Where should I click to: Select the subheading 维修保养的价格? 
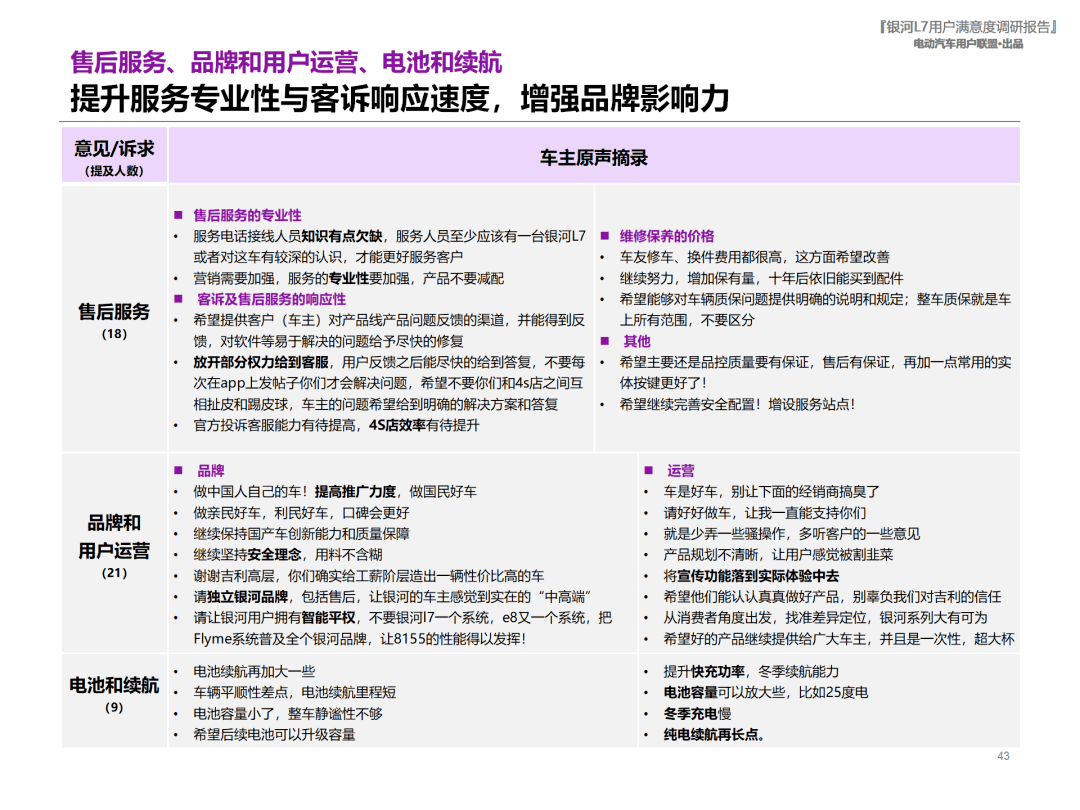click(667, 236)
